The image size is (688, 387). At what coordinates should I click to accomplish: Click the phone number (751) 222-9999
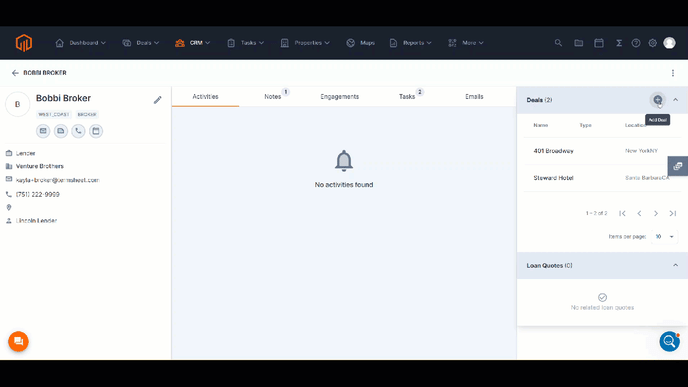click(x=38, y=194)
